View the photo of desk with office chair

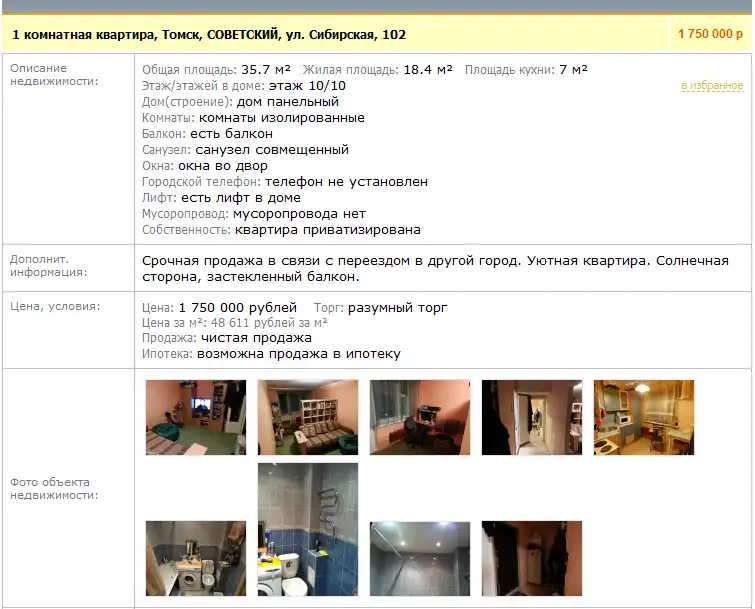(419, 417)
